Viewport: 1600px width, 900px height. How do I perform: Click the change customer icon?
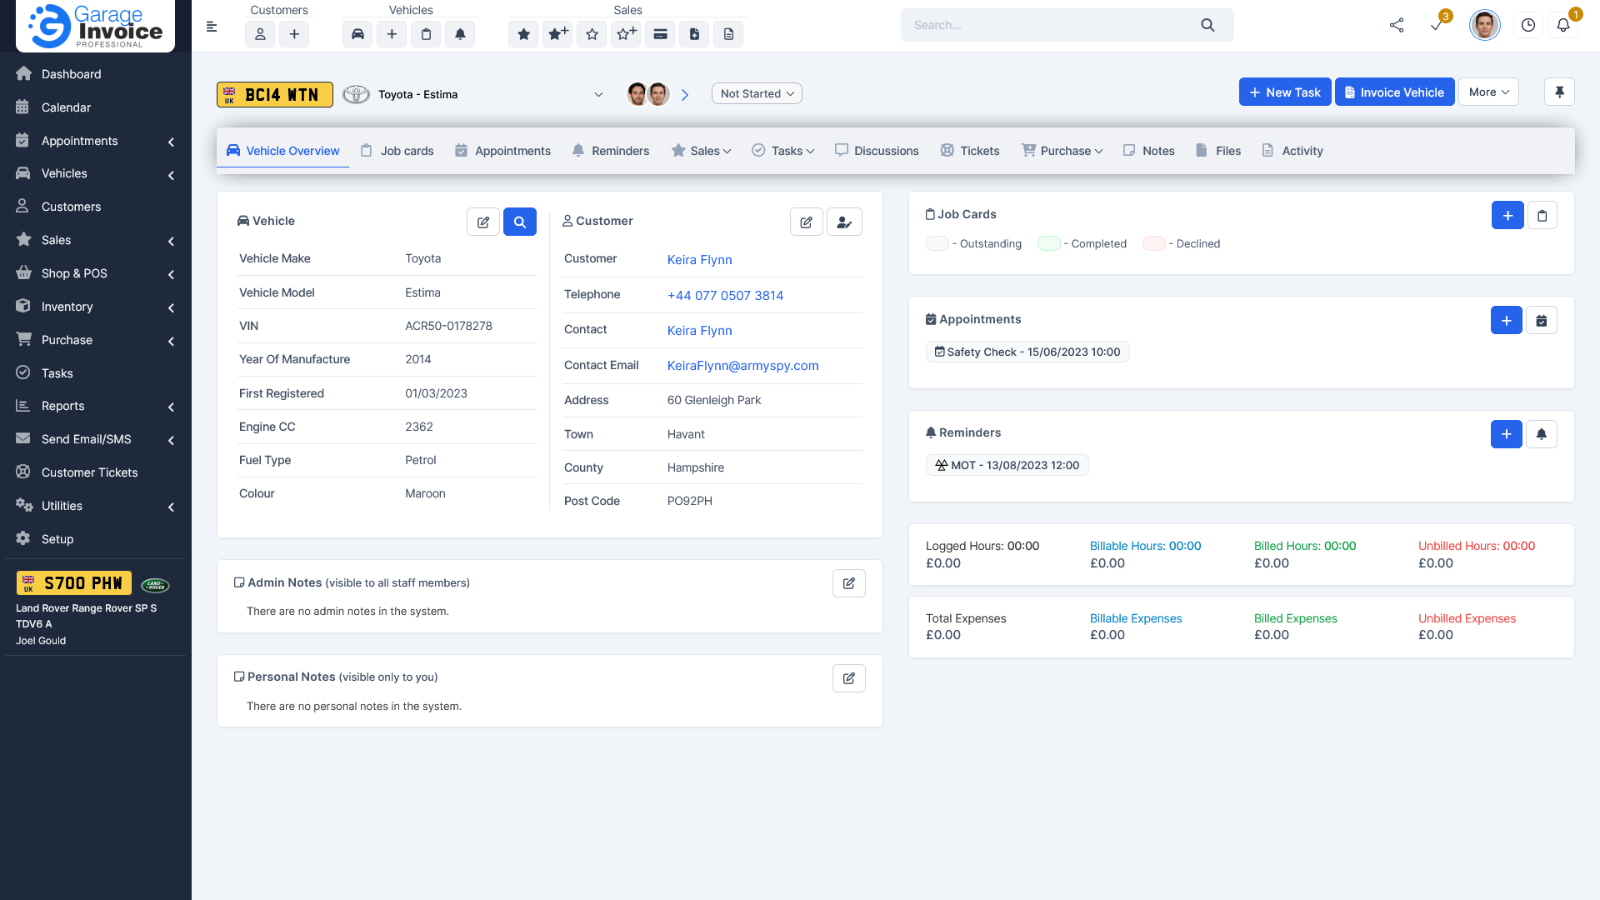pos(845,222)
